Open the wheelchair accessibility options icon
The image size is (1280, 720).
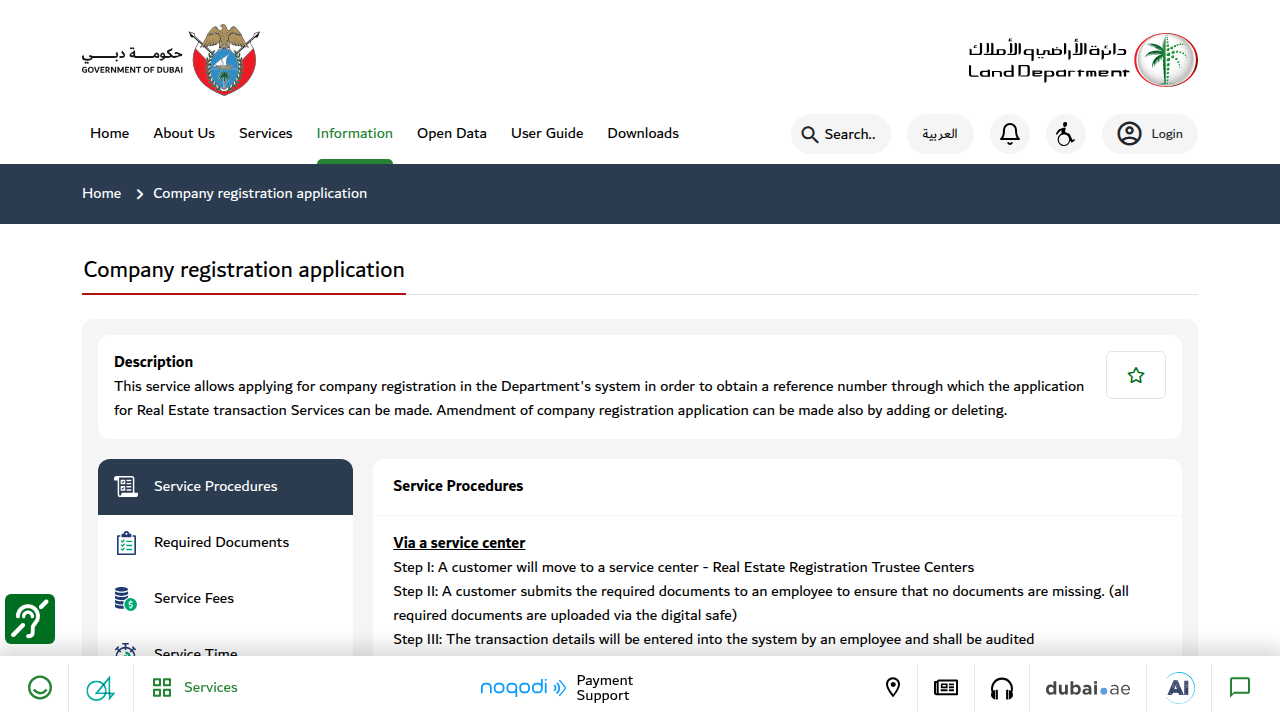[x=1066, y=134]
